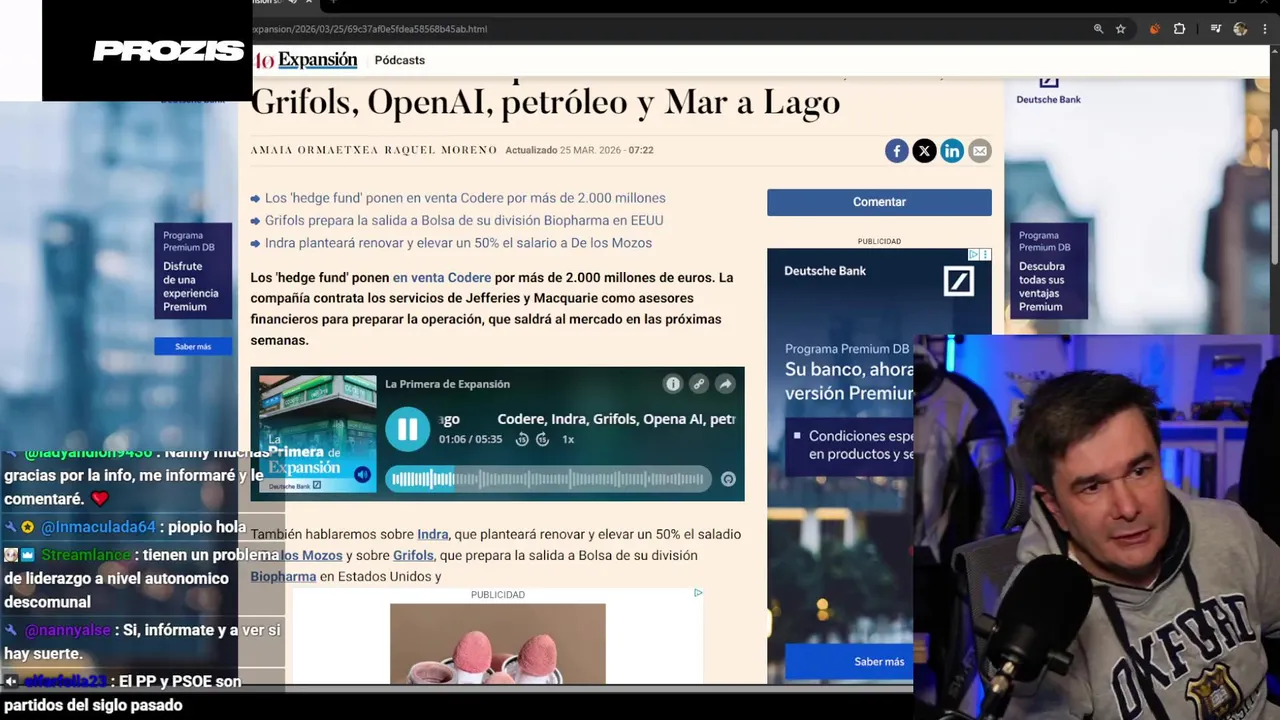Click the Comentar button
The width and height of the screenshot is (1280, 720).
879,202
